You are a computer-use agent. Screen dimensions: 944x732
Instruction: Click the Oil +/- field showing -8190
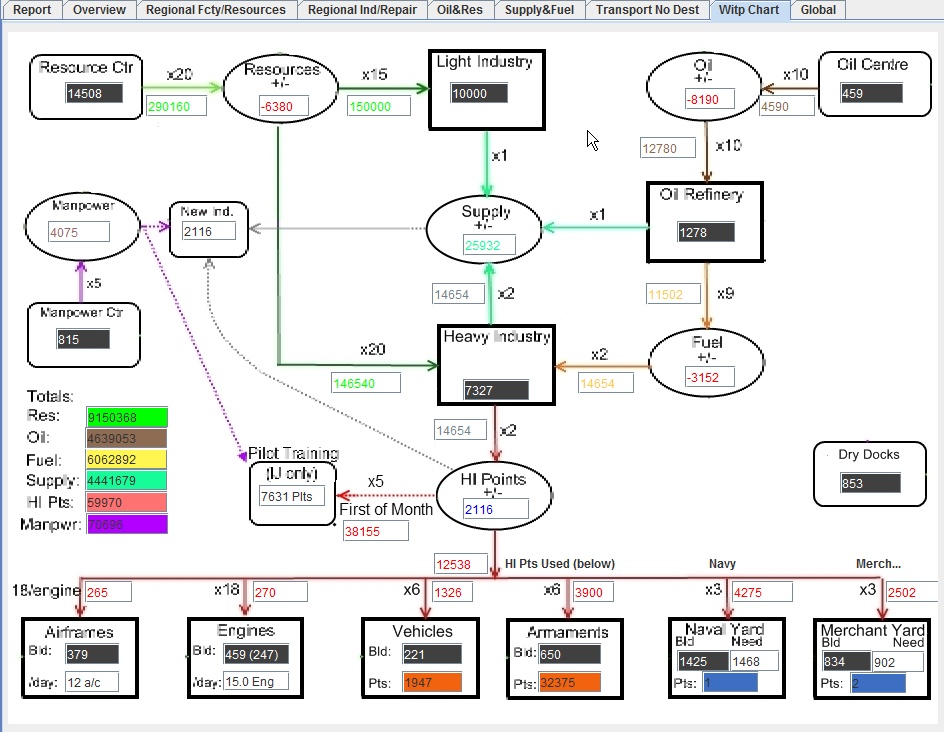[x=709, y=99]
